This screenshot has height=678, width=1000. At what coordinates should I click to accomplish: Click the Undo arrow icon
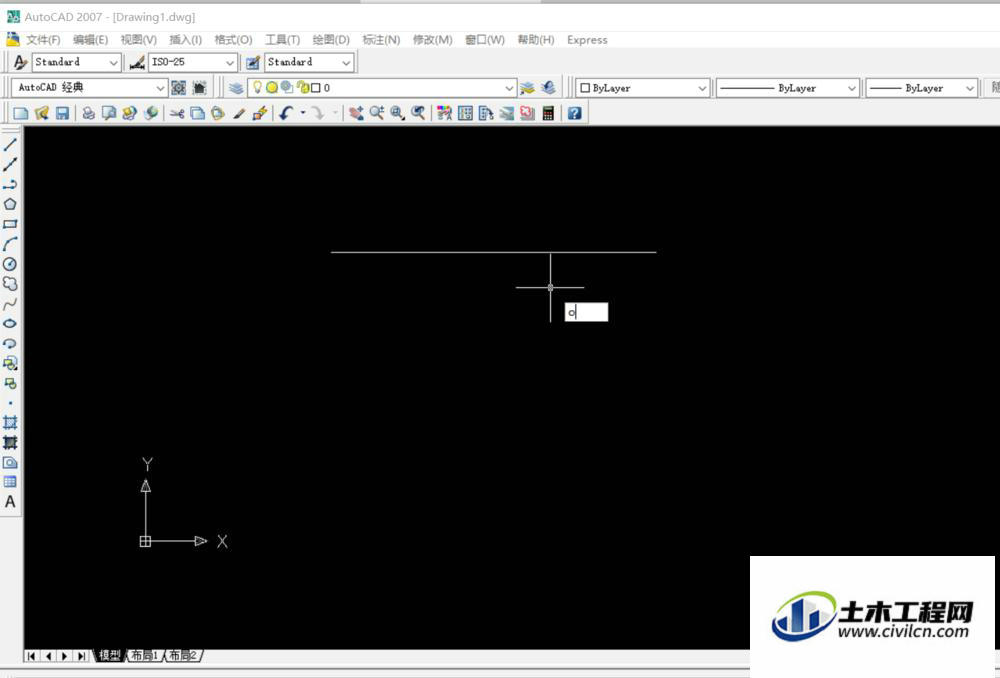click(286, 114)
